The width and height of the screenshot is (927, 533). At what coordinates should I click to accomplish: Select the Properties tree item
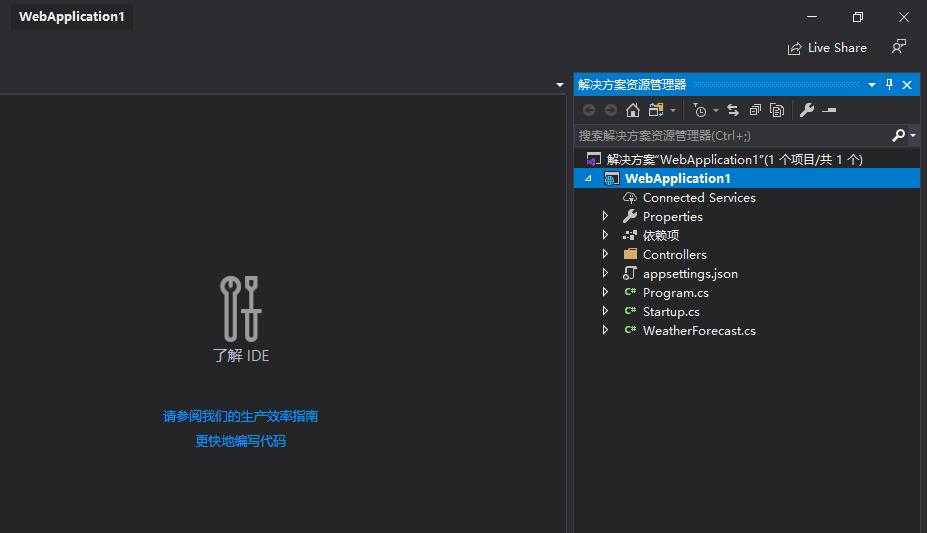coord(673,217)
